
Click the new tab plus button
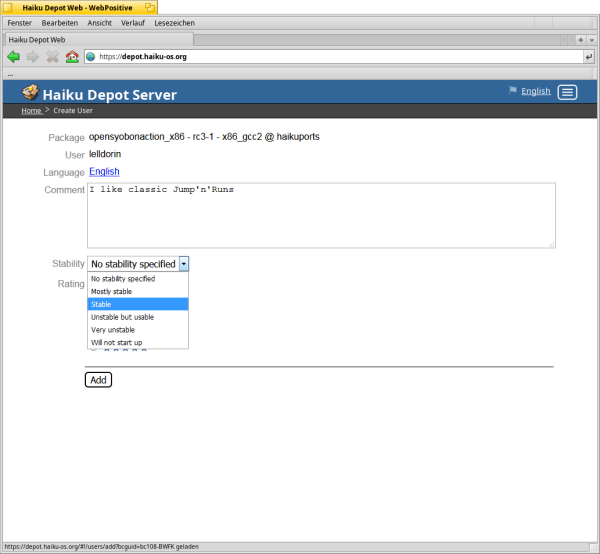(581, 39)
